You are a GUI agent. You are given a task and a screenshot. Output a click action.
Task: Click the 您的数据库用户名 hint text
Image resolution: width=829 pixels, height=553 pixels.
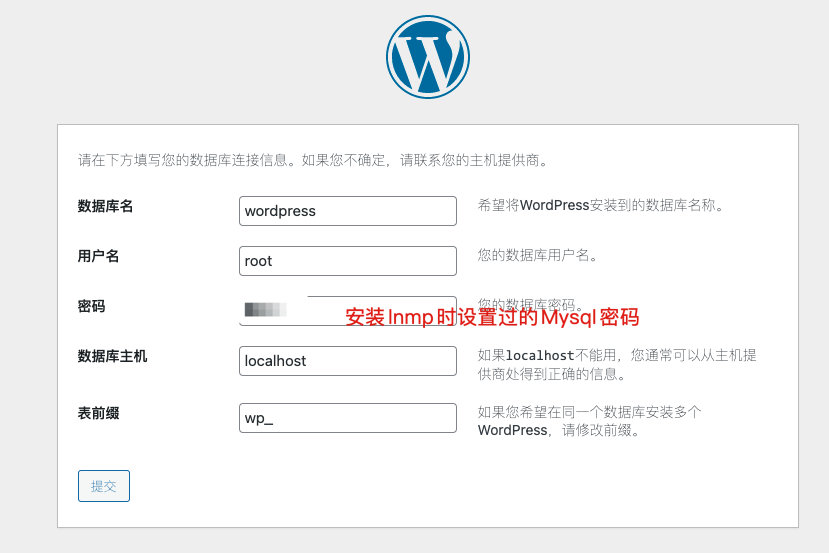[x=537, y=256]
